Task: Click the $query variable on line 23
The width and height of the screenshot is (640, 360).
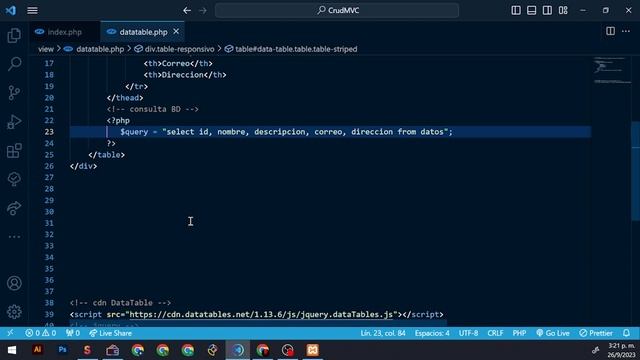Action: pyautogui.click(x=134, y=132)
